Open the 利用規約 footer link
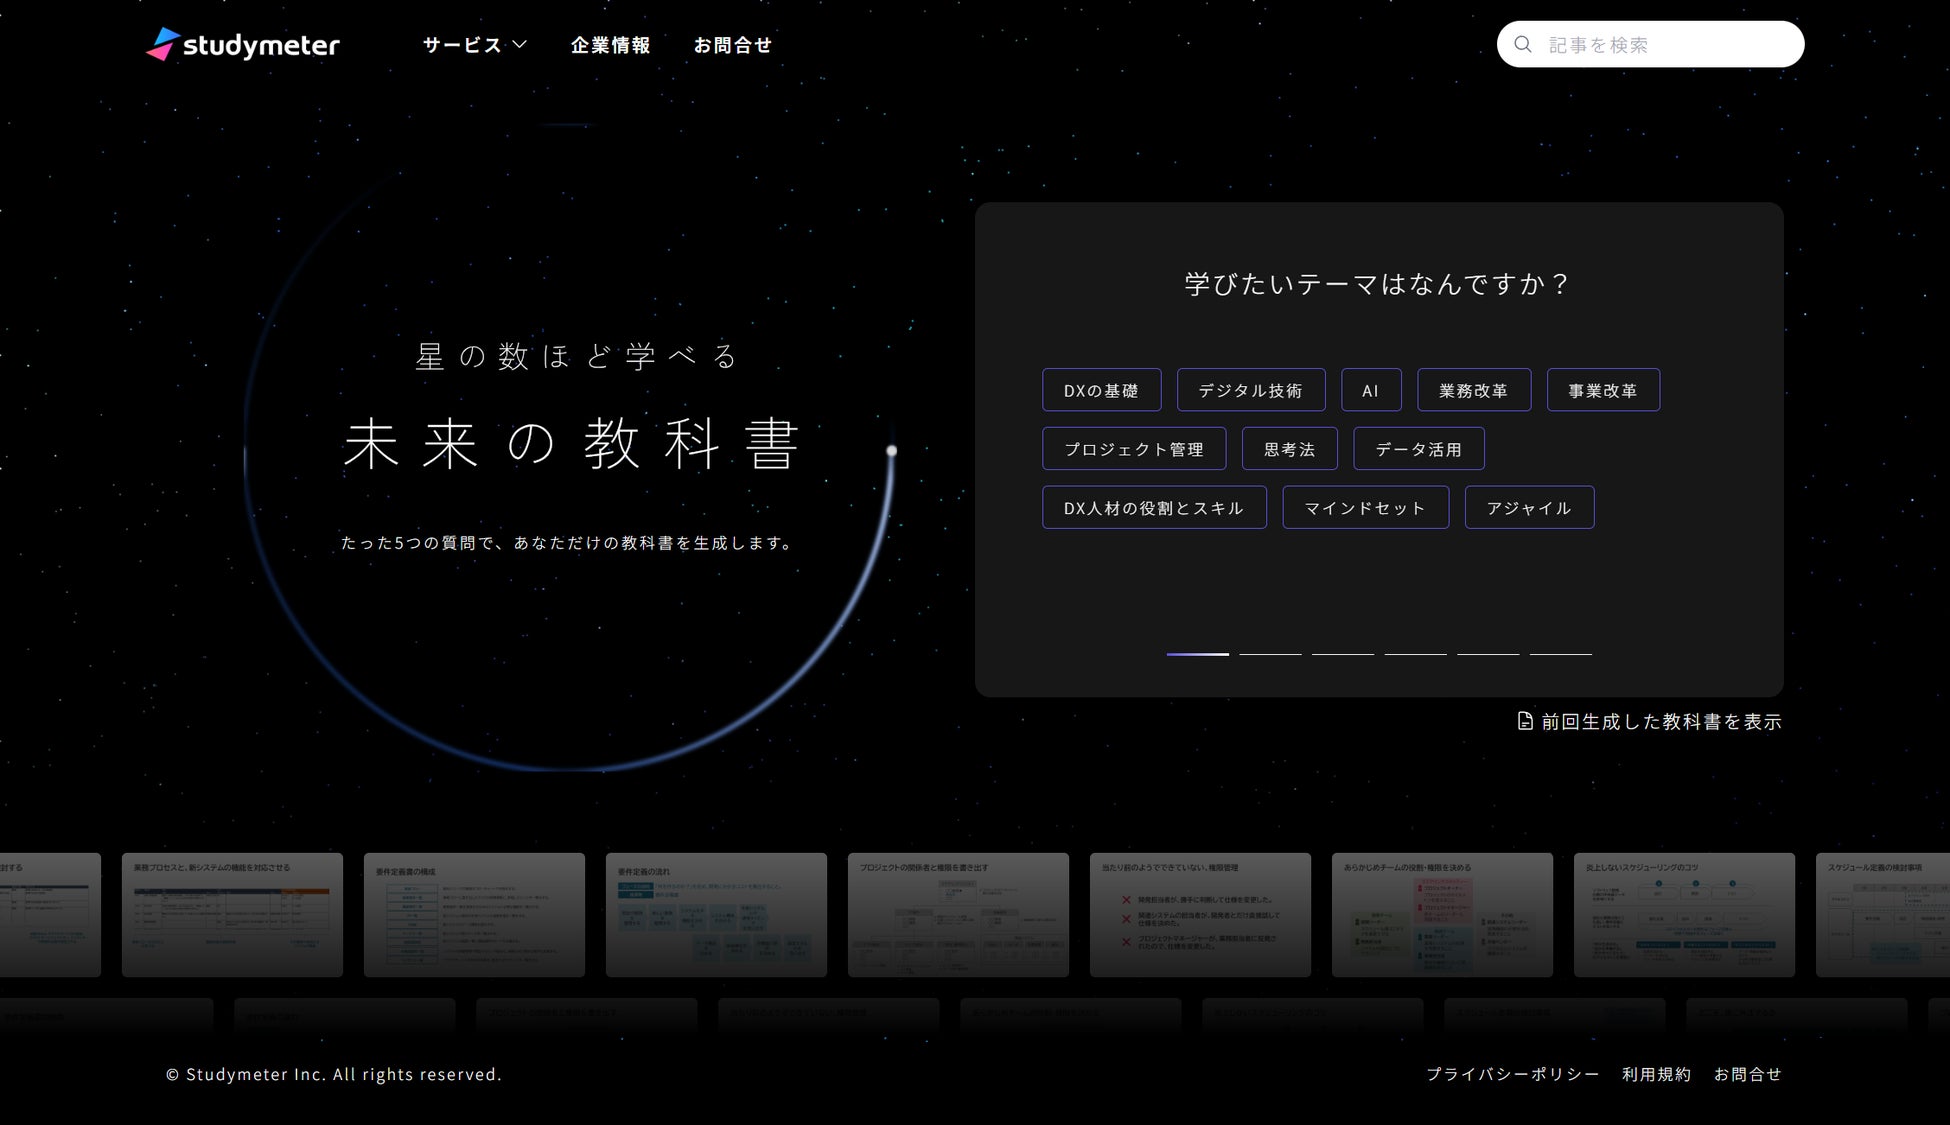The image size is (1950, 1125). click(1656, 1074)
